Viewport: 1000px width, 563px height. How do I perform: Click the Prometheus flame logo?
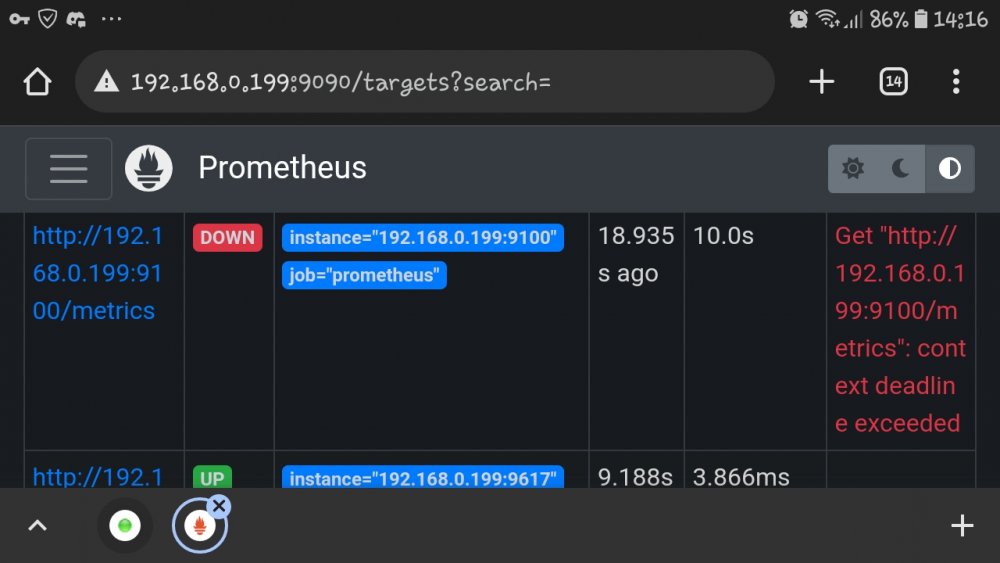click(x=149, y=168)
